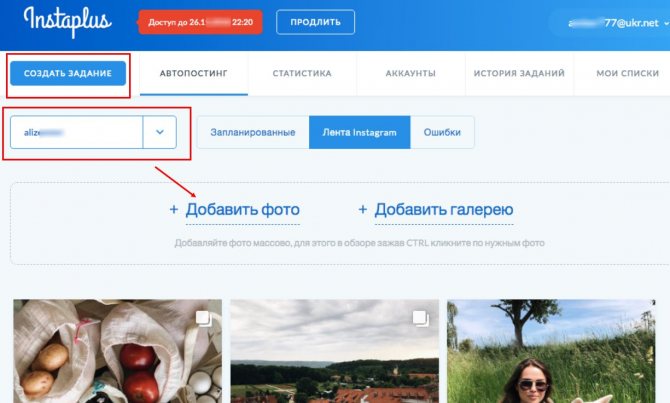Click the selected account name field
The width and height of the screenshot is (670, 403).
tap(76, 132)
